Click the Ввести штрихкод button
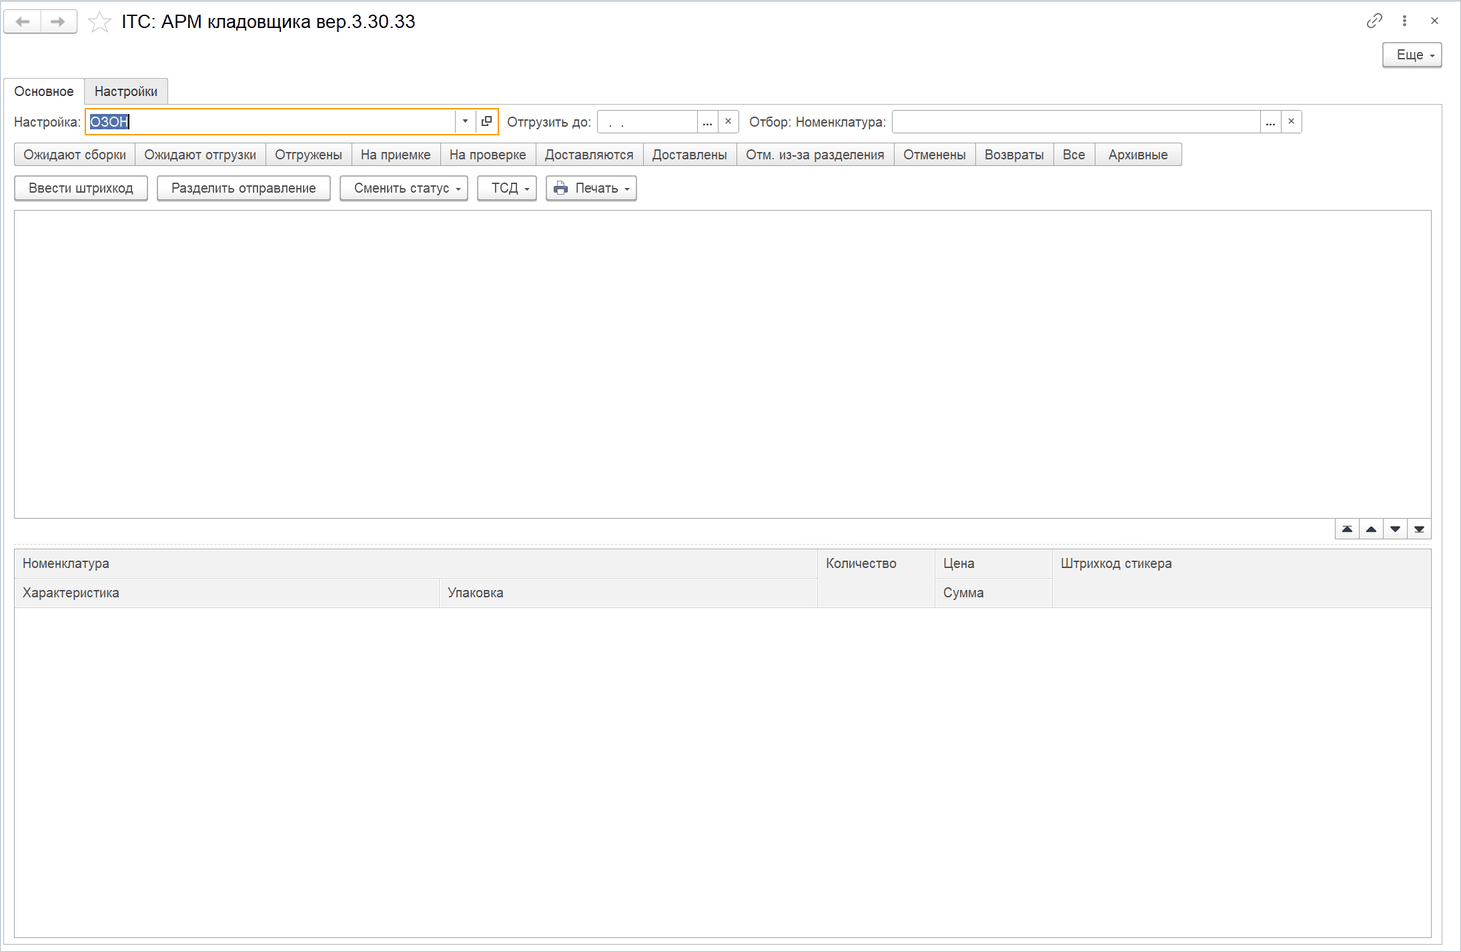 [81, 188]
